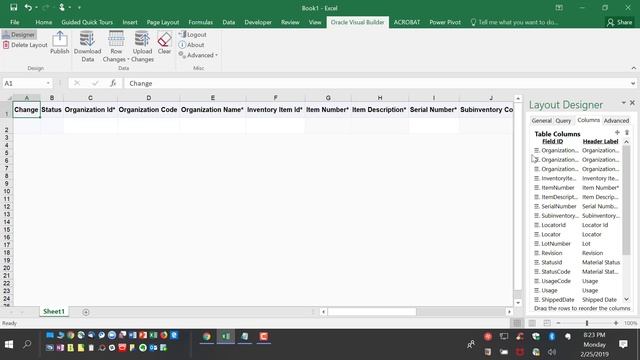The image size is (640, 360).
Task: Select the SerialNumber field row
Action: click(x=577, y=207)
